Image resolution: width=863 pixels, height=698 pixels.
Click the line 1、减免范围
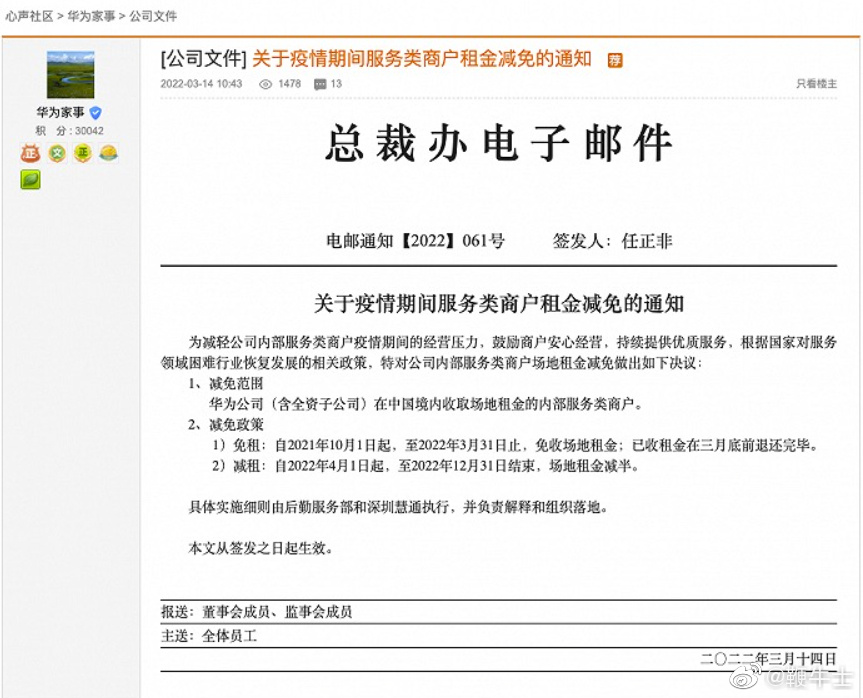(226, 384)
